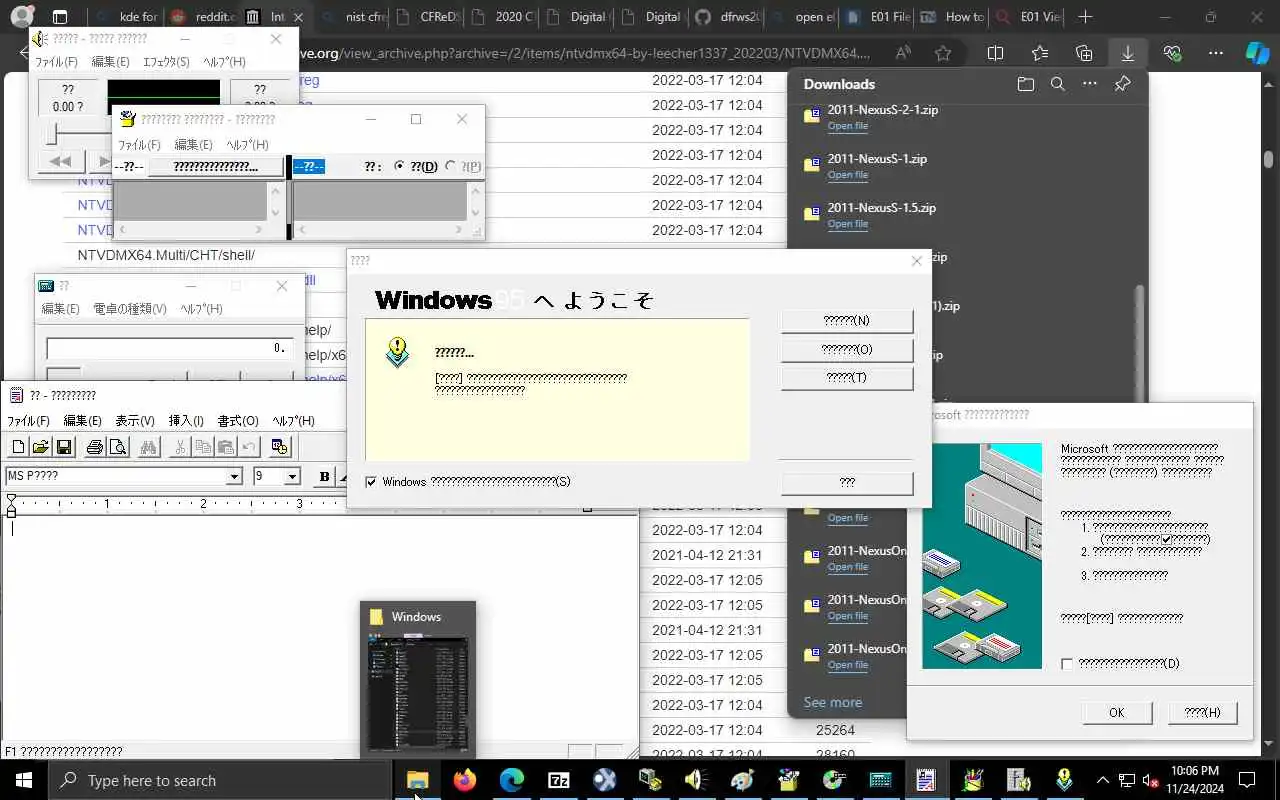
Task: Click the Calculator display field
Action: [x=168, y=348]
